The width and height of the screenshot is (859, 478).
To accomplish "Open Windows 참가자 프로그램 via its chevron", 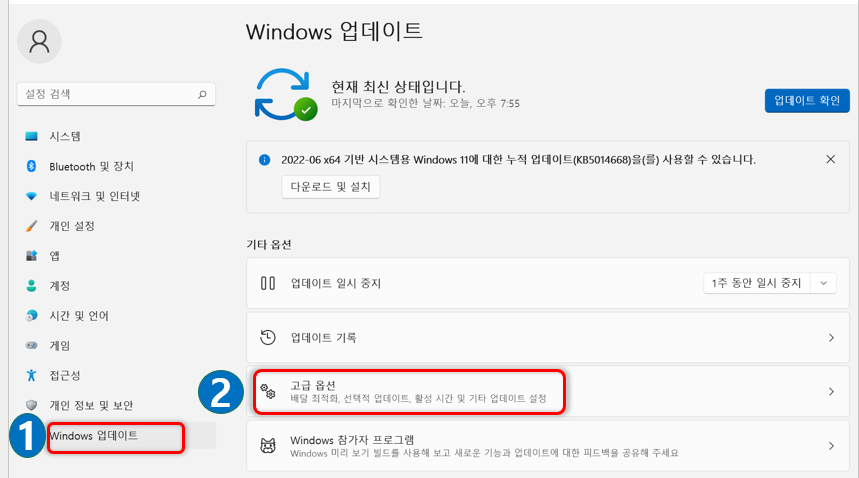I will pos(831,446).
